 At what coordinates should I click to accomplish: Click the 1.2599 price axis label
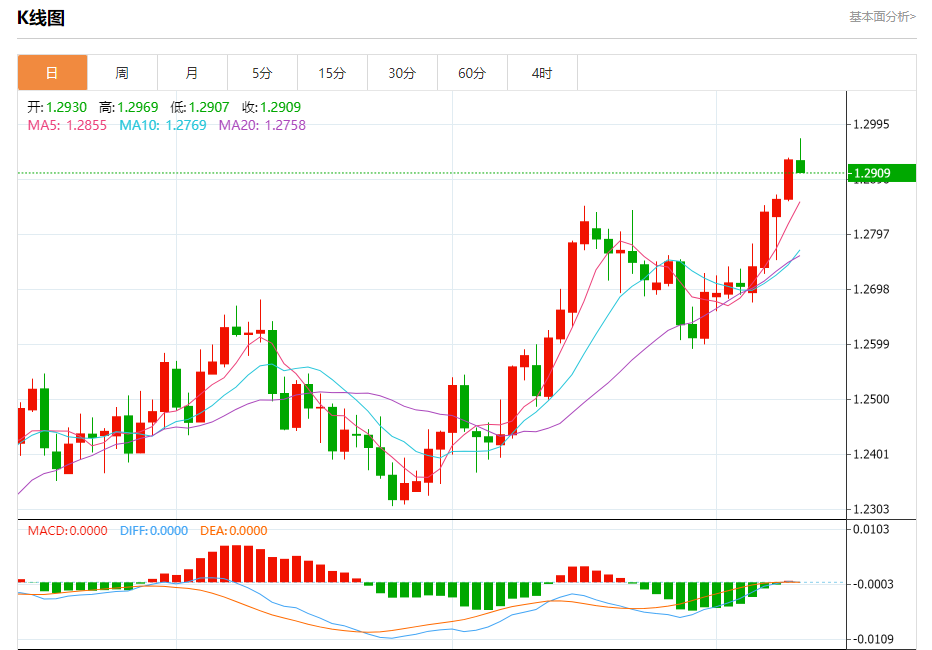[x=871, y=344]
